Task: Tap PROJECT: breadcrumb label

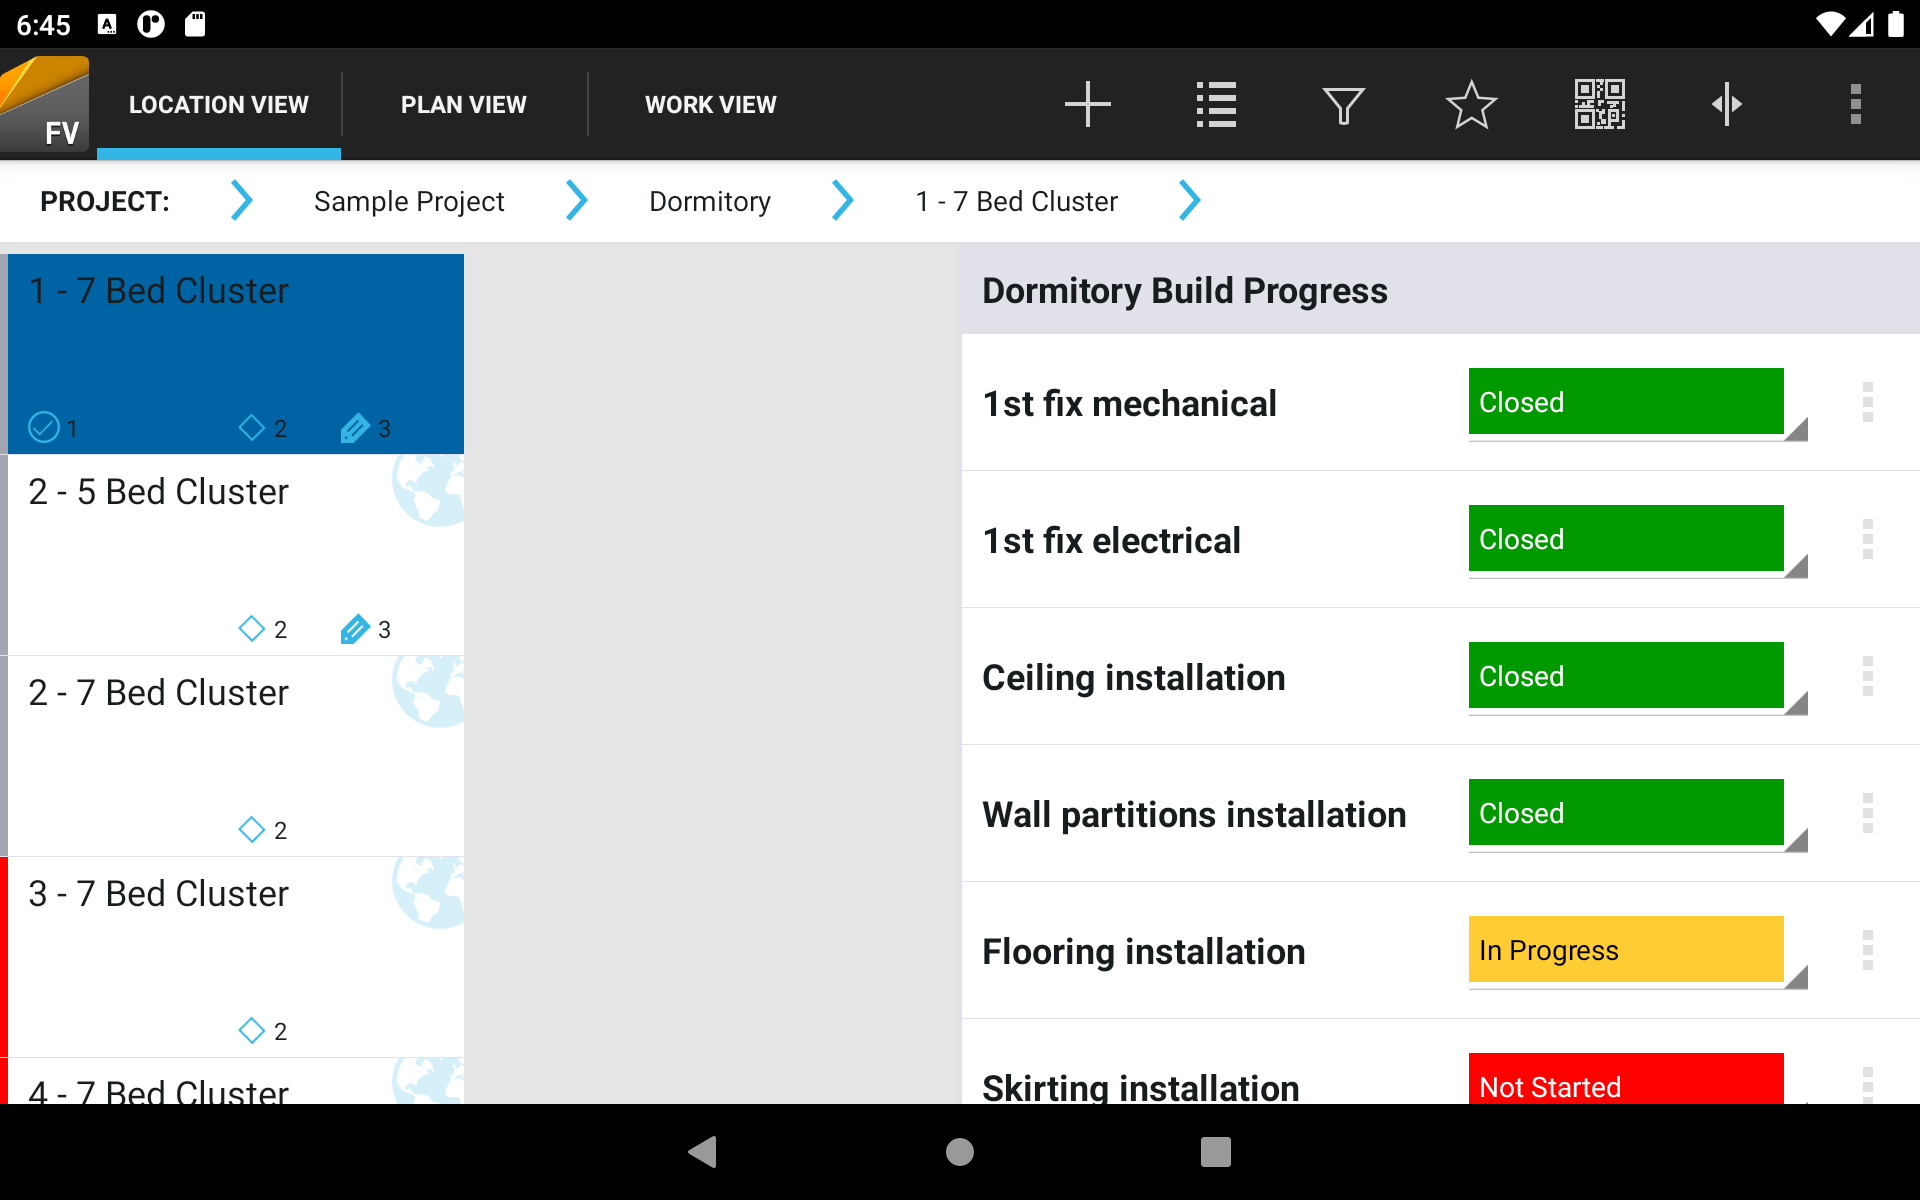Action: [105, 201]
